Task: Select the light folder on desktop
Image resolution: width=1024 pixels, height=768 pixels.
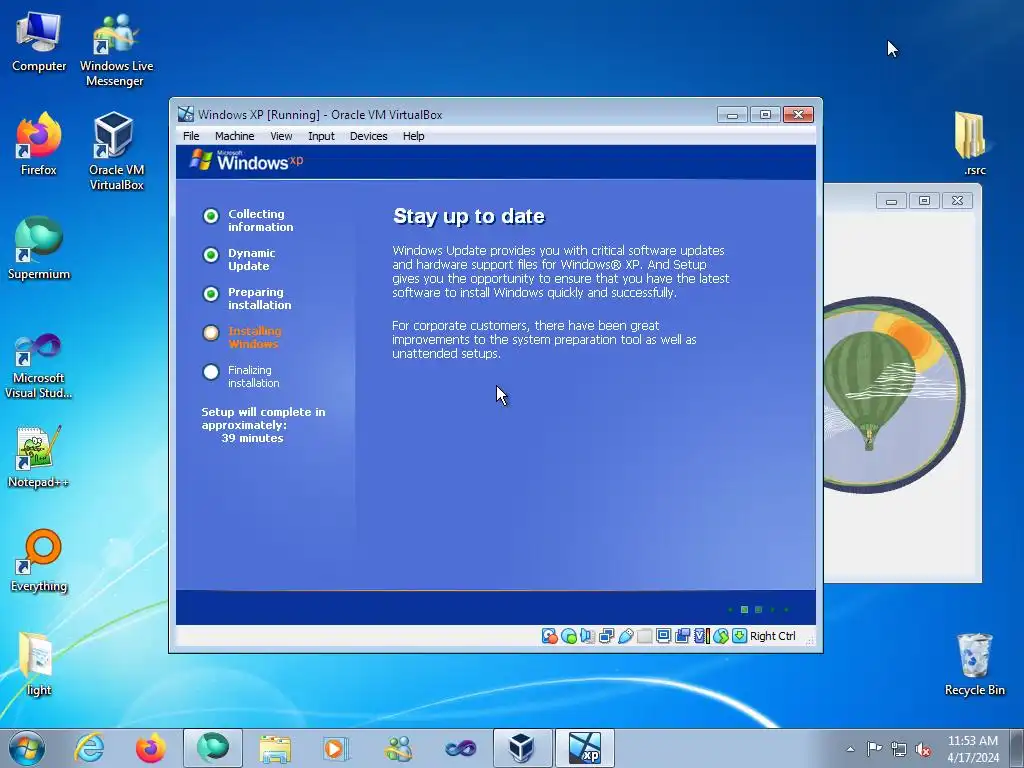Action: [x=37, y=664]
